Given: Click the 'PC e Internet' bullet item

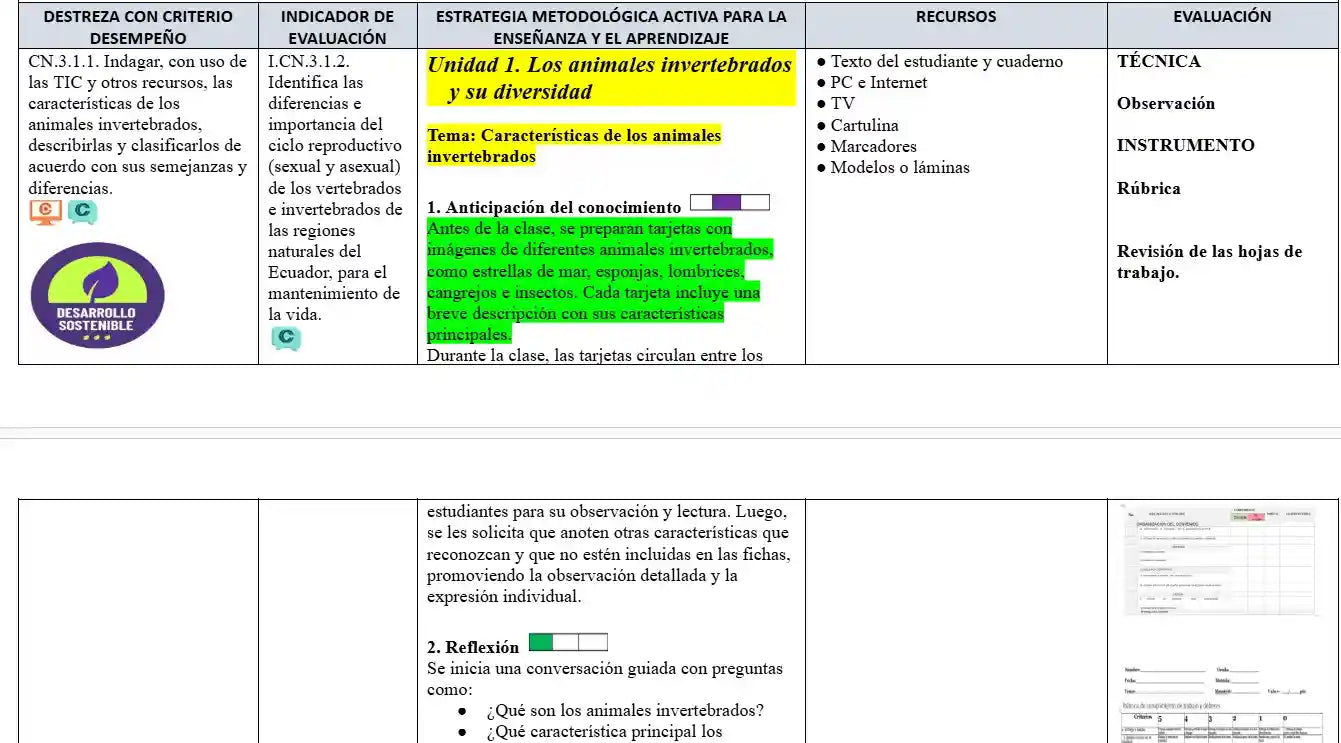Looking at the screenshot, I should click(x=878, y=83).
